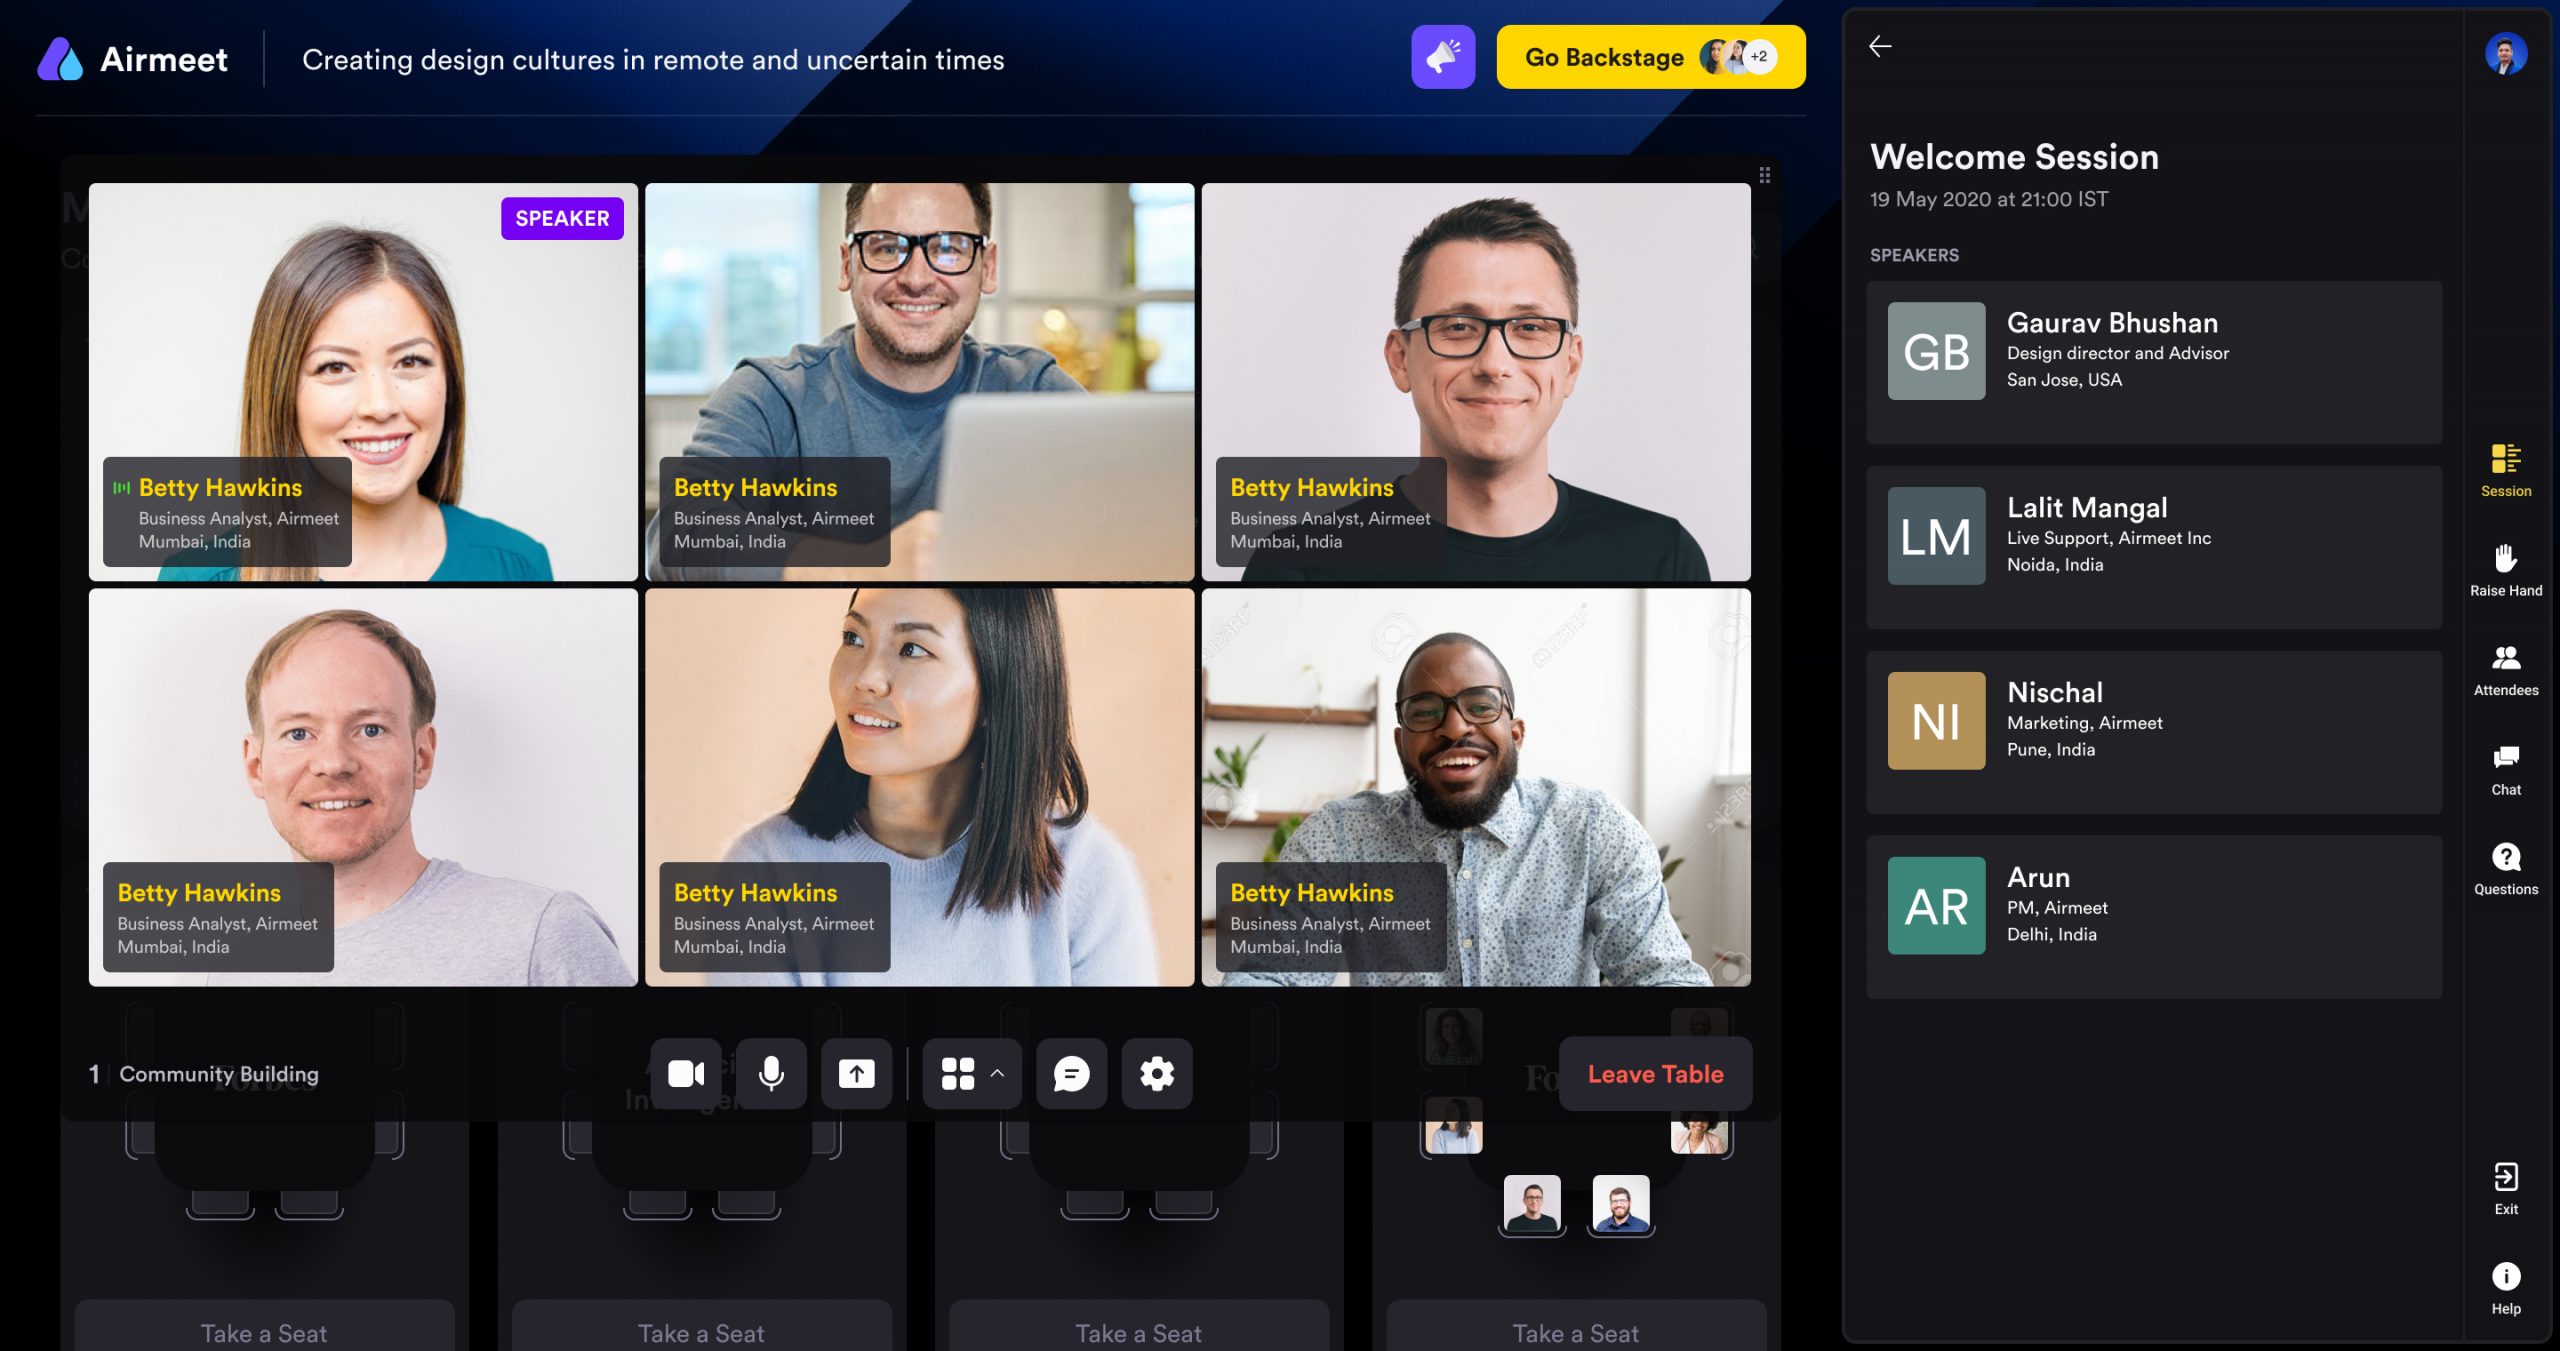Click the NI initials avatar

click(x=1936, y=721)
